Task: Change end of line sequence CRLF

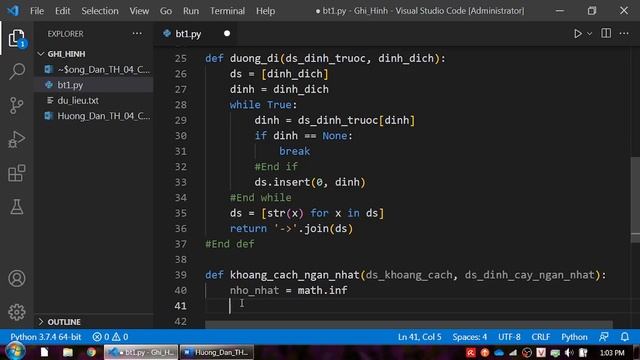Action: click(x=541, y=337)
